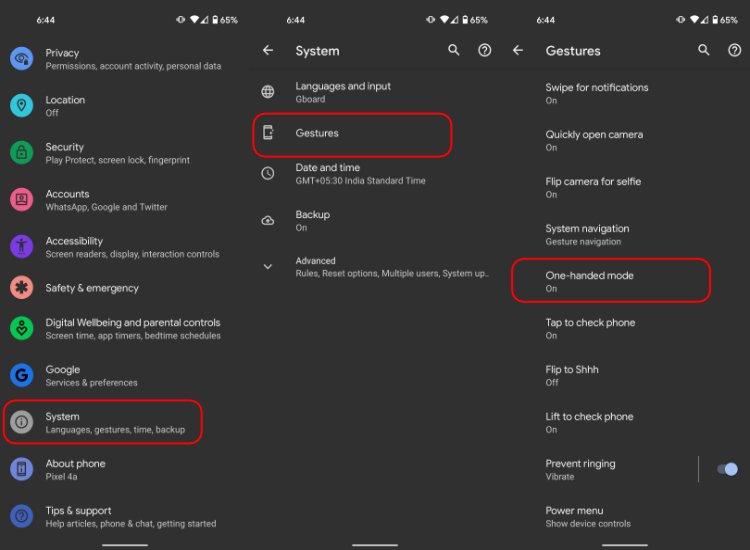Select About phone Pixel 4a

(75, 469)
